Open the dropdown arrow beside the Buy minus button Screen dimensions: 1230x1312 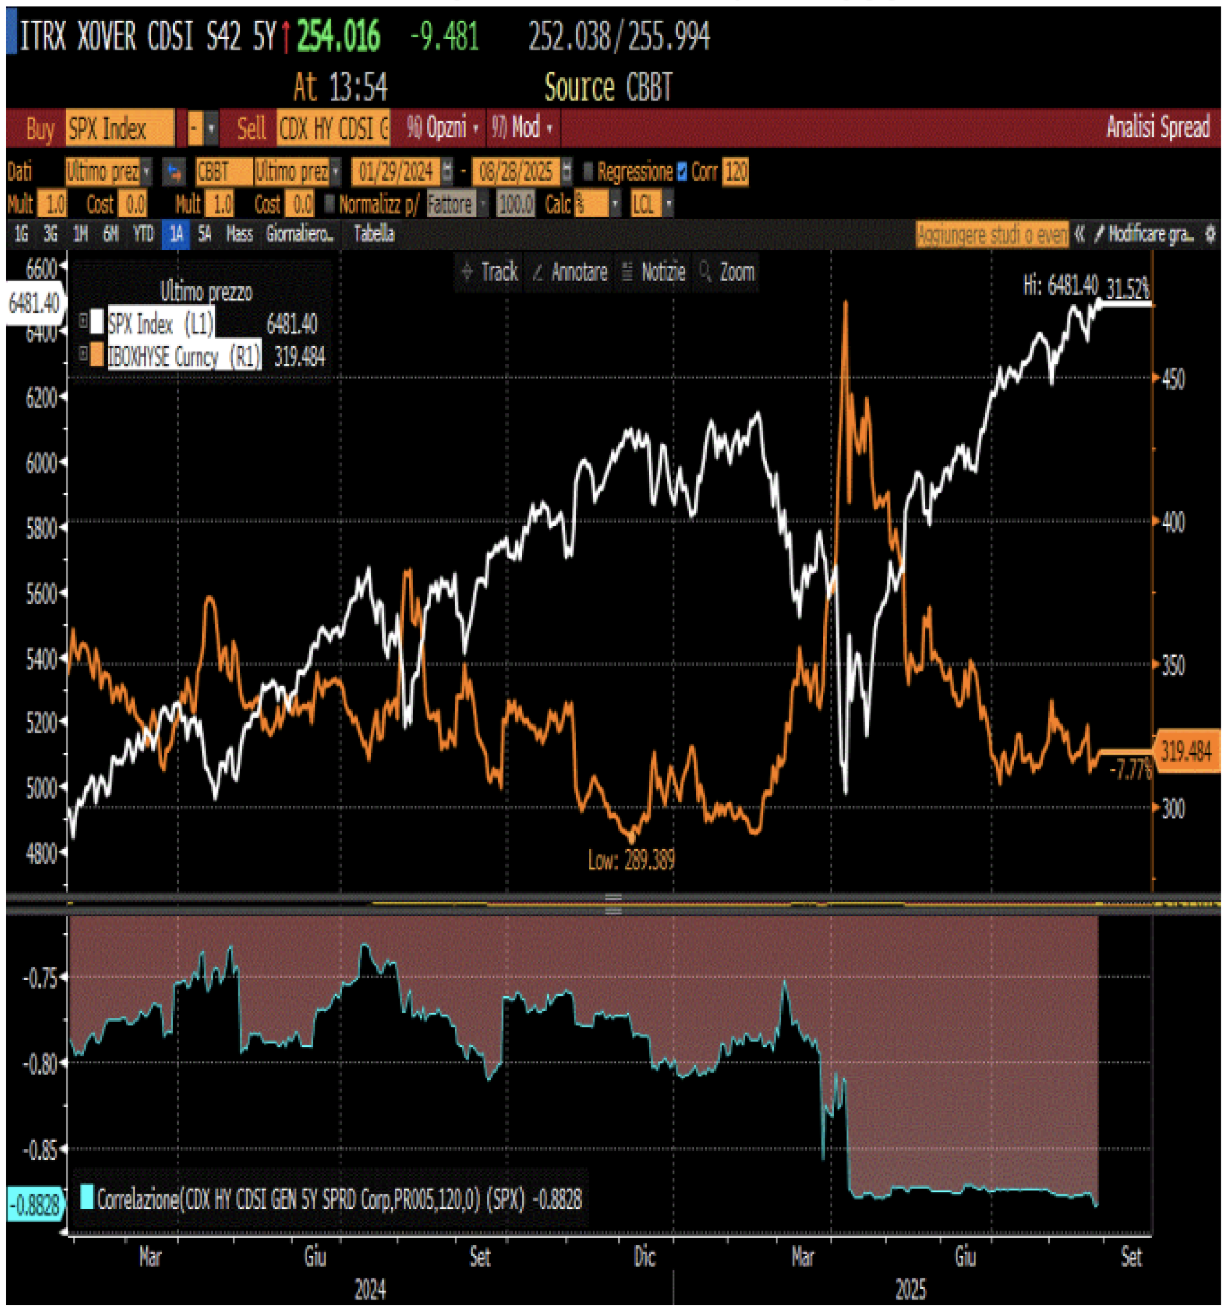click(211, 128)
